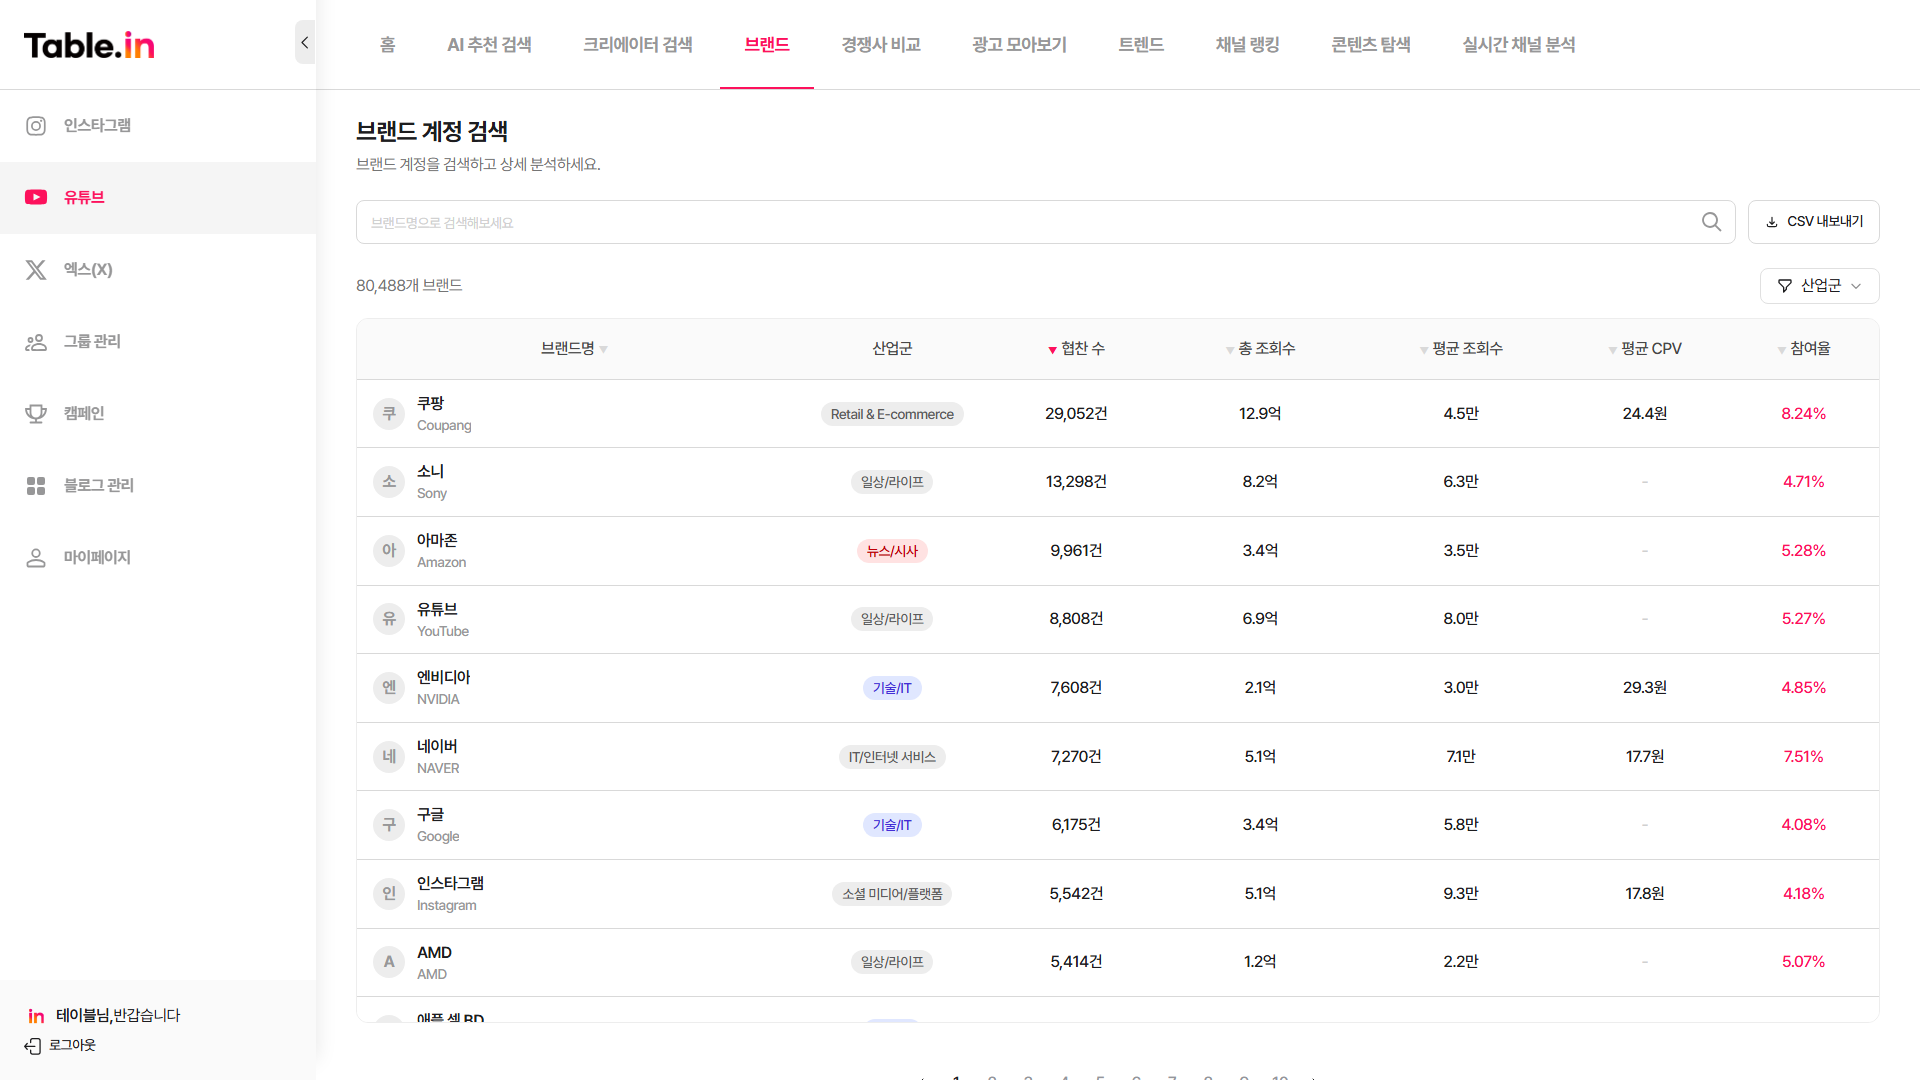Viewport: 1920px width, 1080px height.
Task: Click 24.4원 average CPV value
Action: coord(1645,414)
